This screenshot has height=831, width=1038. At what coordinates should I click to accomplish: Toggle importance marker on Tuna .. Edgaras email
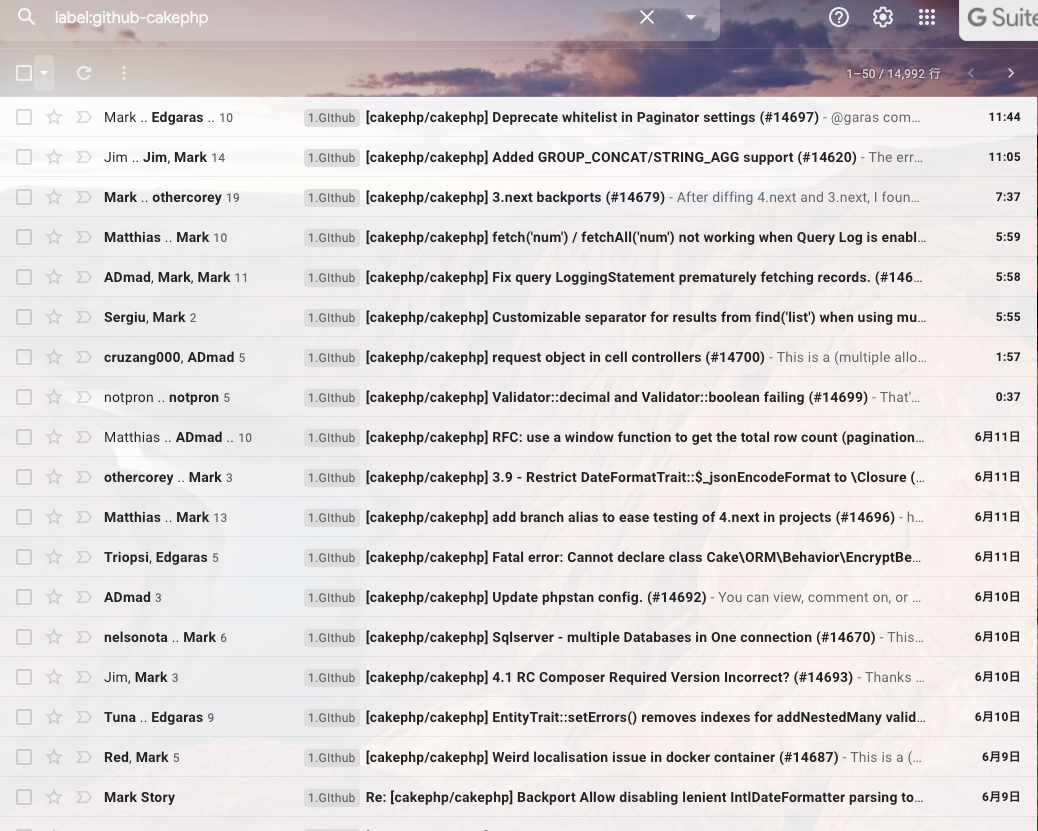(83, 717)
